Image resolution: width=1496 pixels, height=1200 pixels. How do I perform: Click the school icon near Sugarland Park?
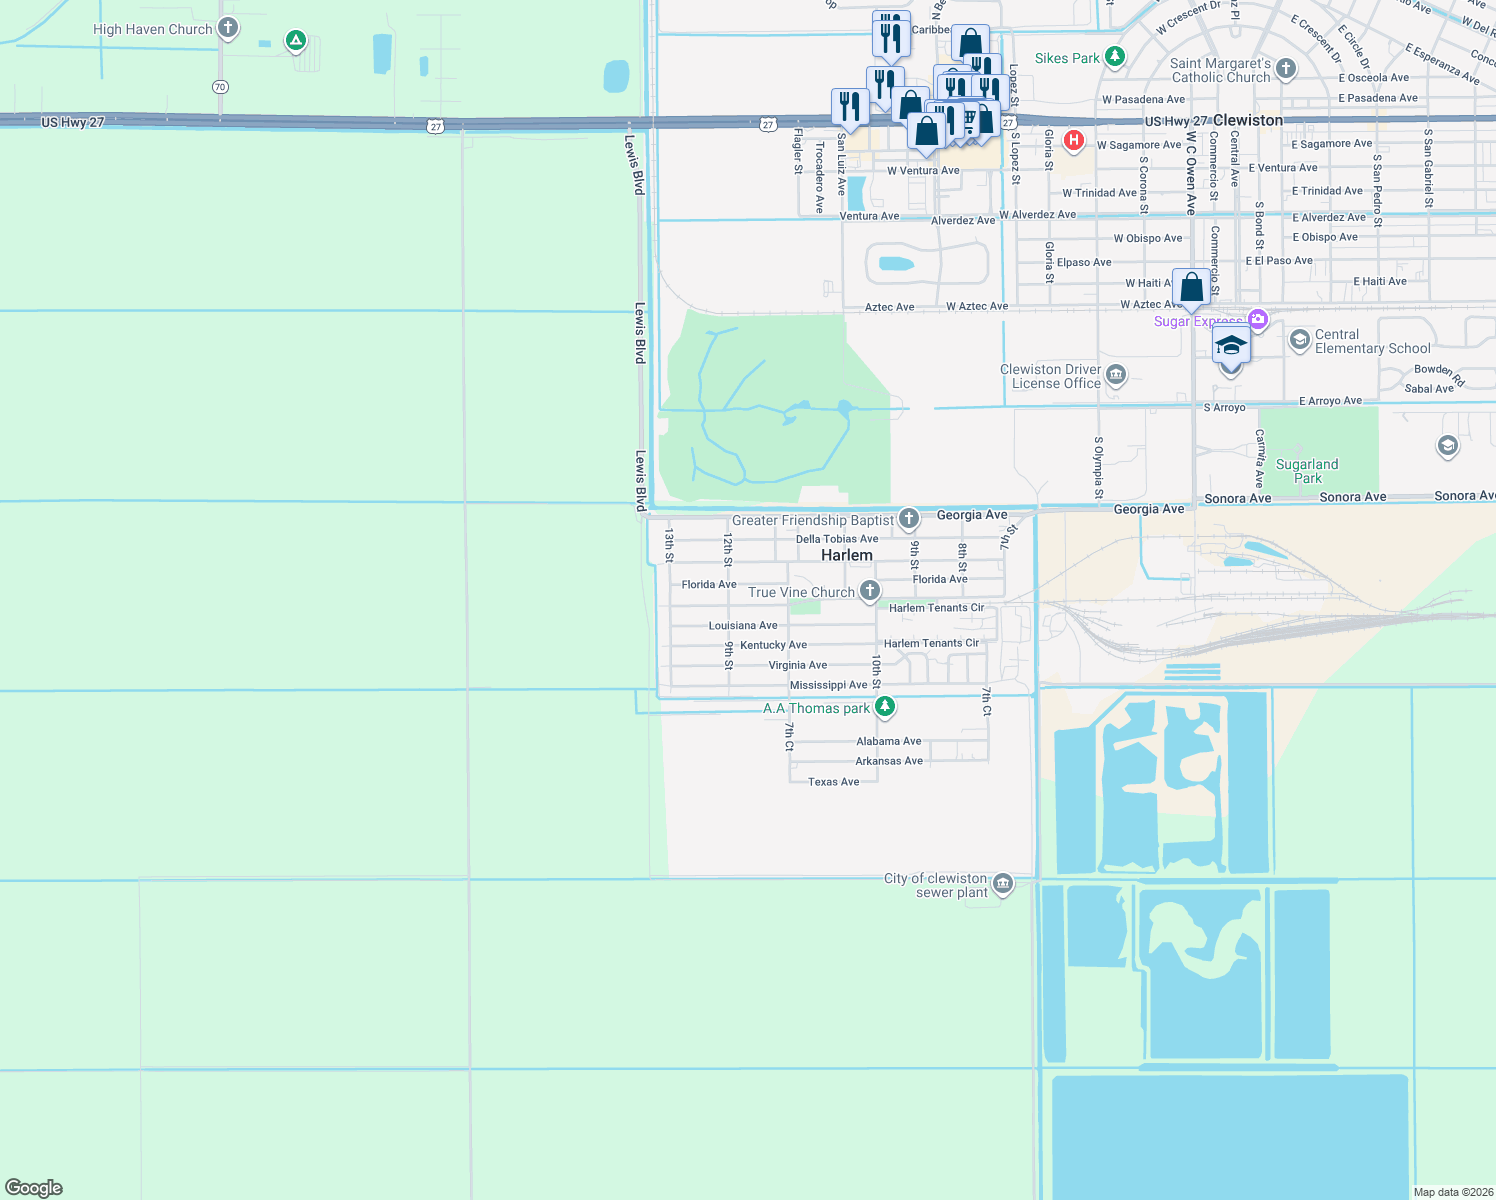[1447, 447]
